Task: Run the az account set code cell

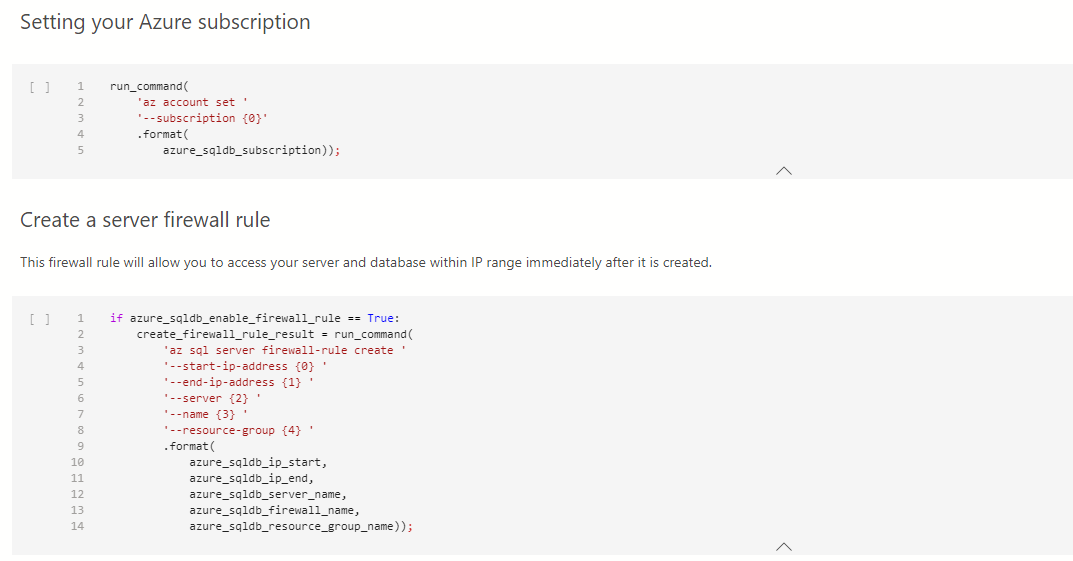Action: [x=39, y=87]
